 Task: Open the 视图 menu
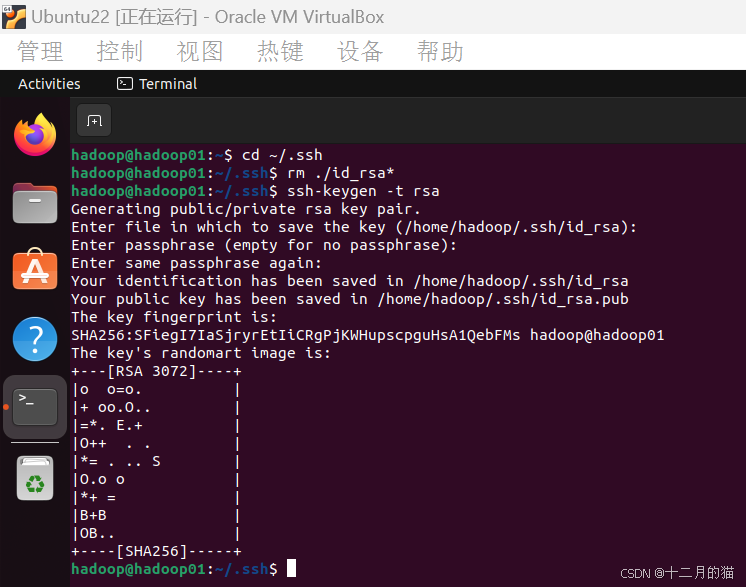tap(200, 51)
